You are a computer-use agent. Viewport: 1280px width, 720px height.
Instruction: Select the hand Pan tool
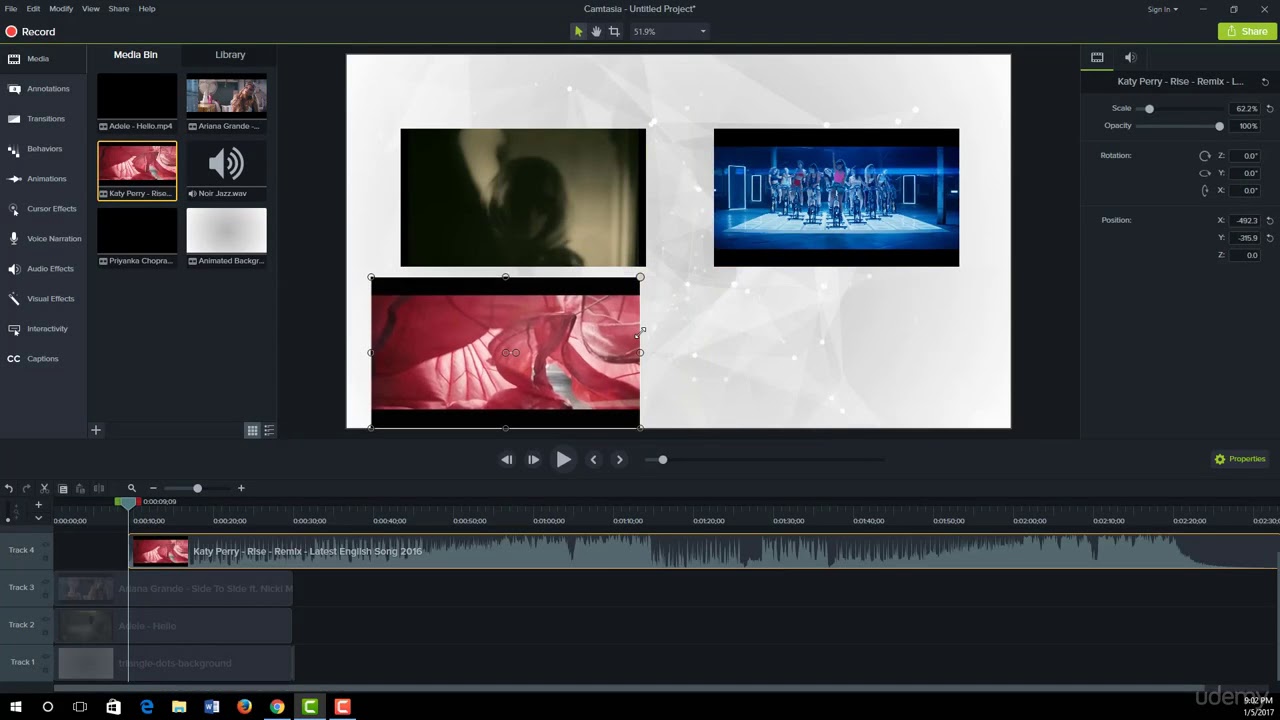[596, 31]
